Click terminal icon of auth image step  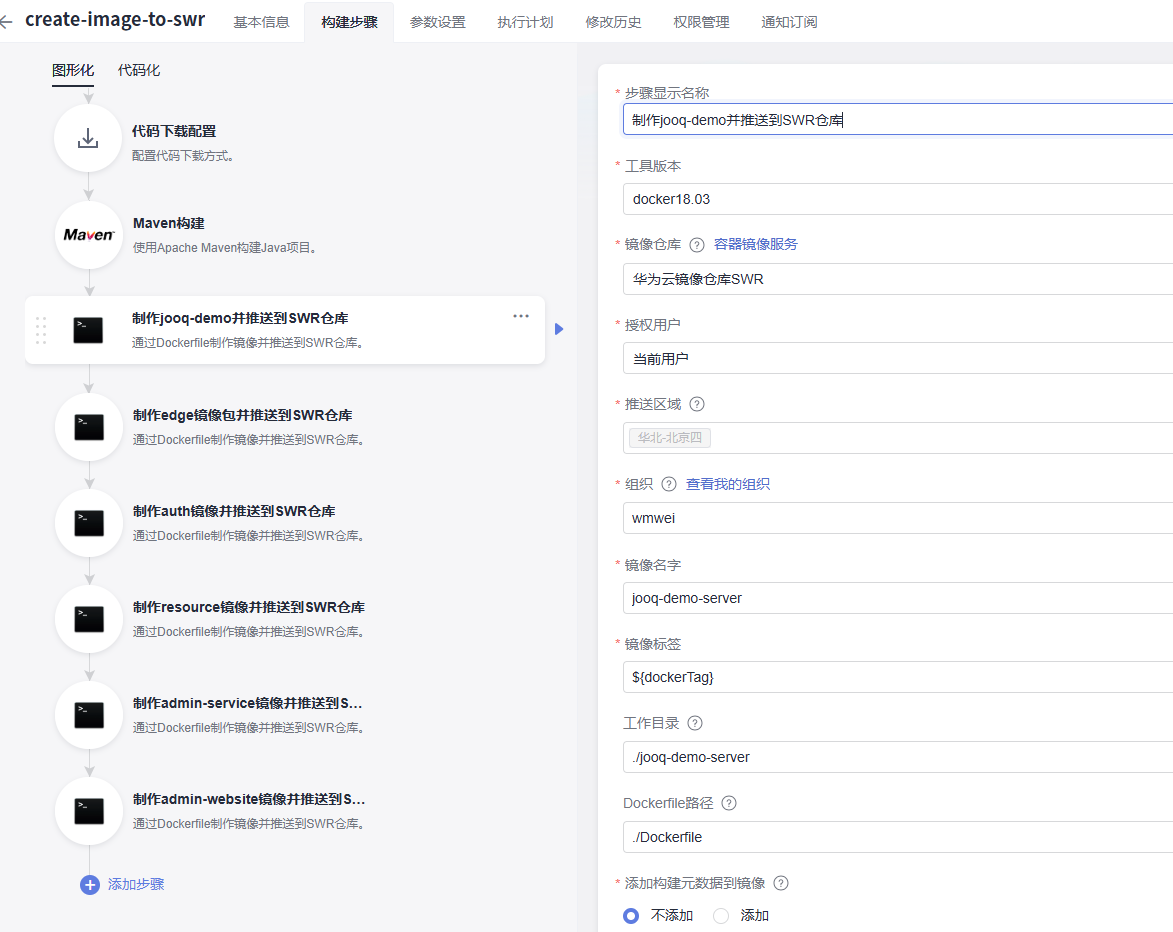[x=89, y=523]
